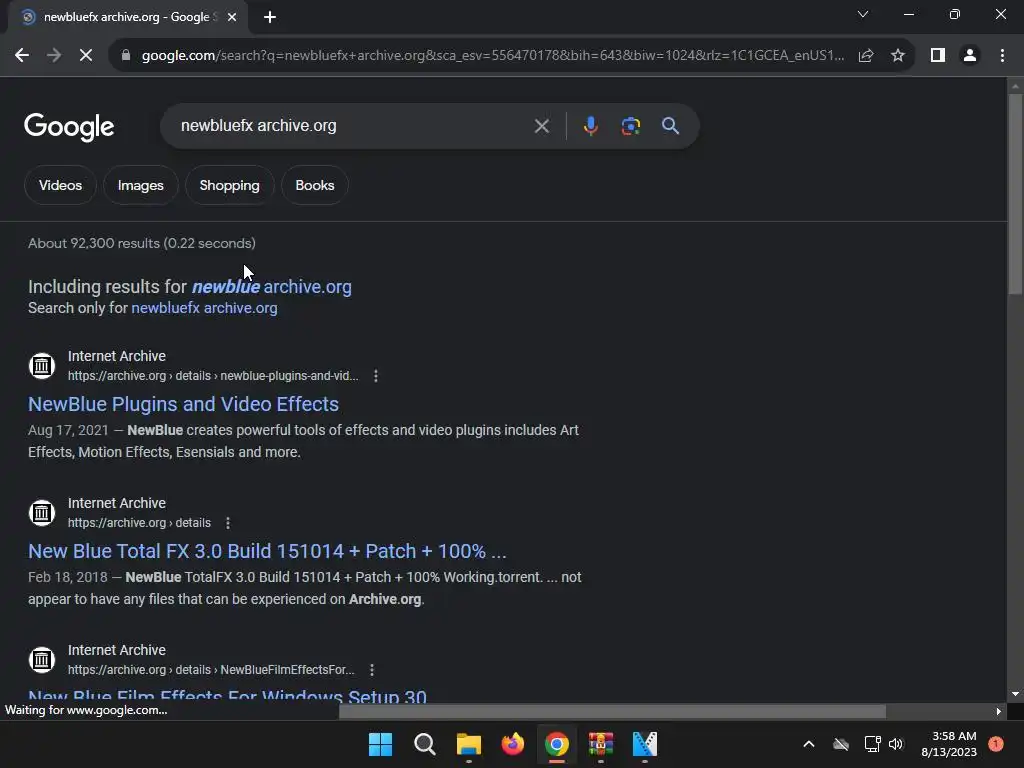Open the tab search dropdown
The height and width of the screenshot is (768, 1024).
[x=863, y=14]
